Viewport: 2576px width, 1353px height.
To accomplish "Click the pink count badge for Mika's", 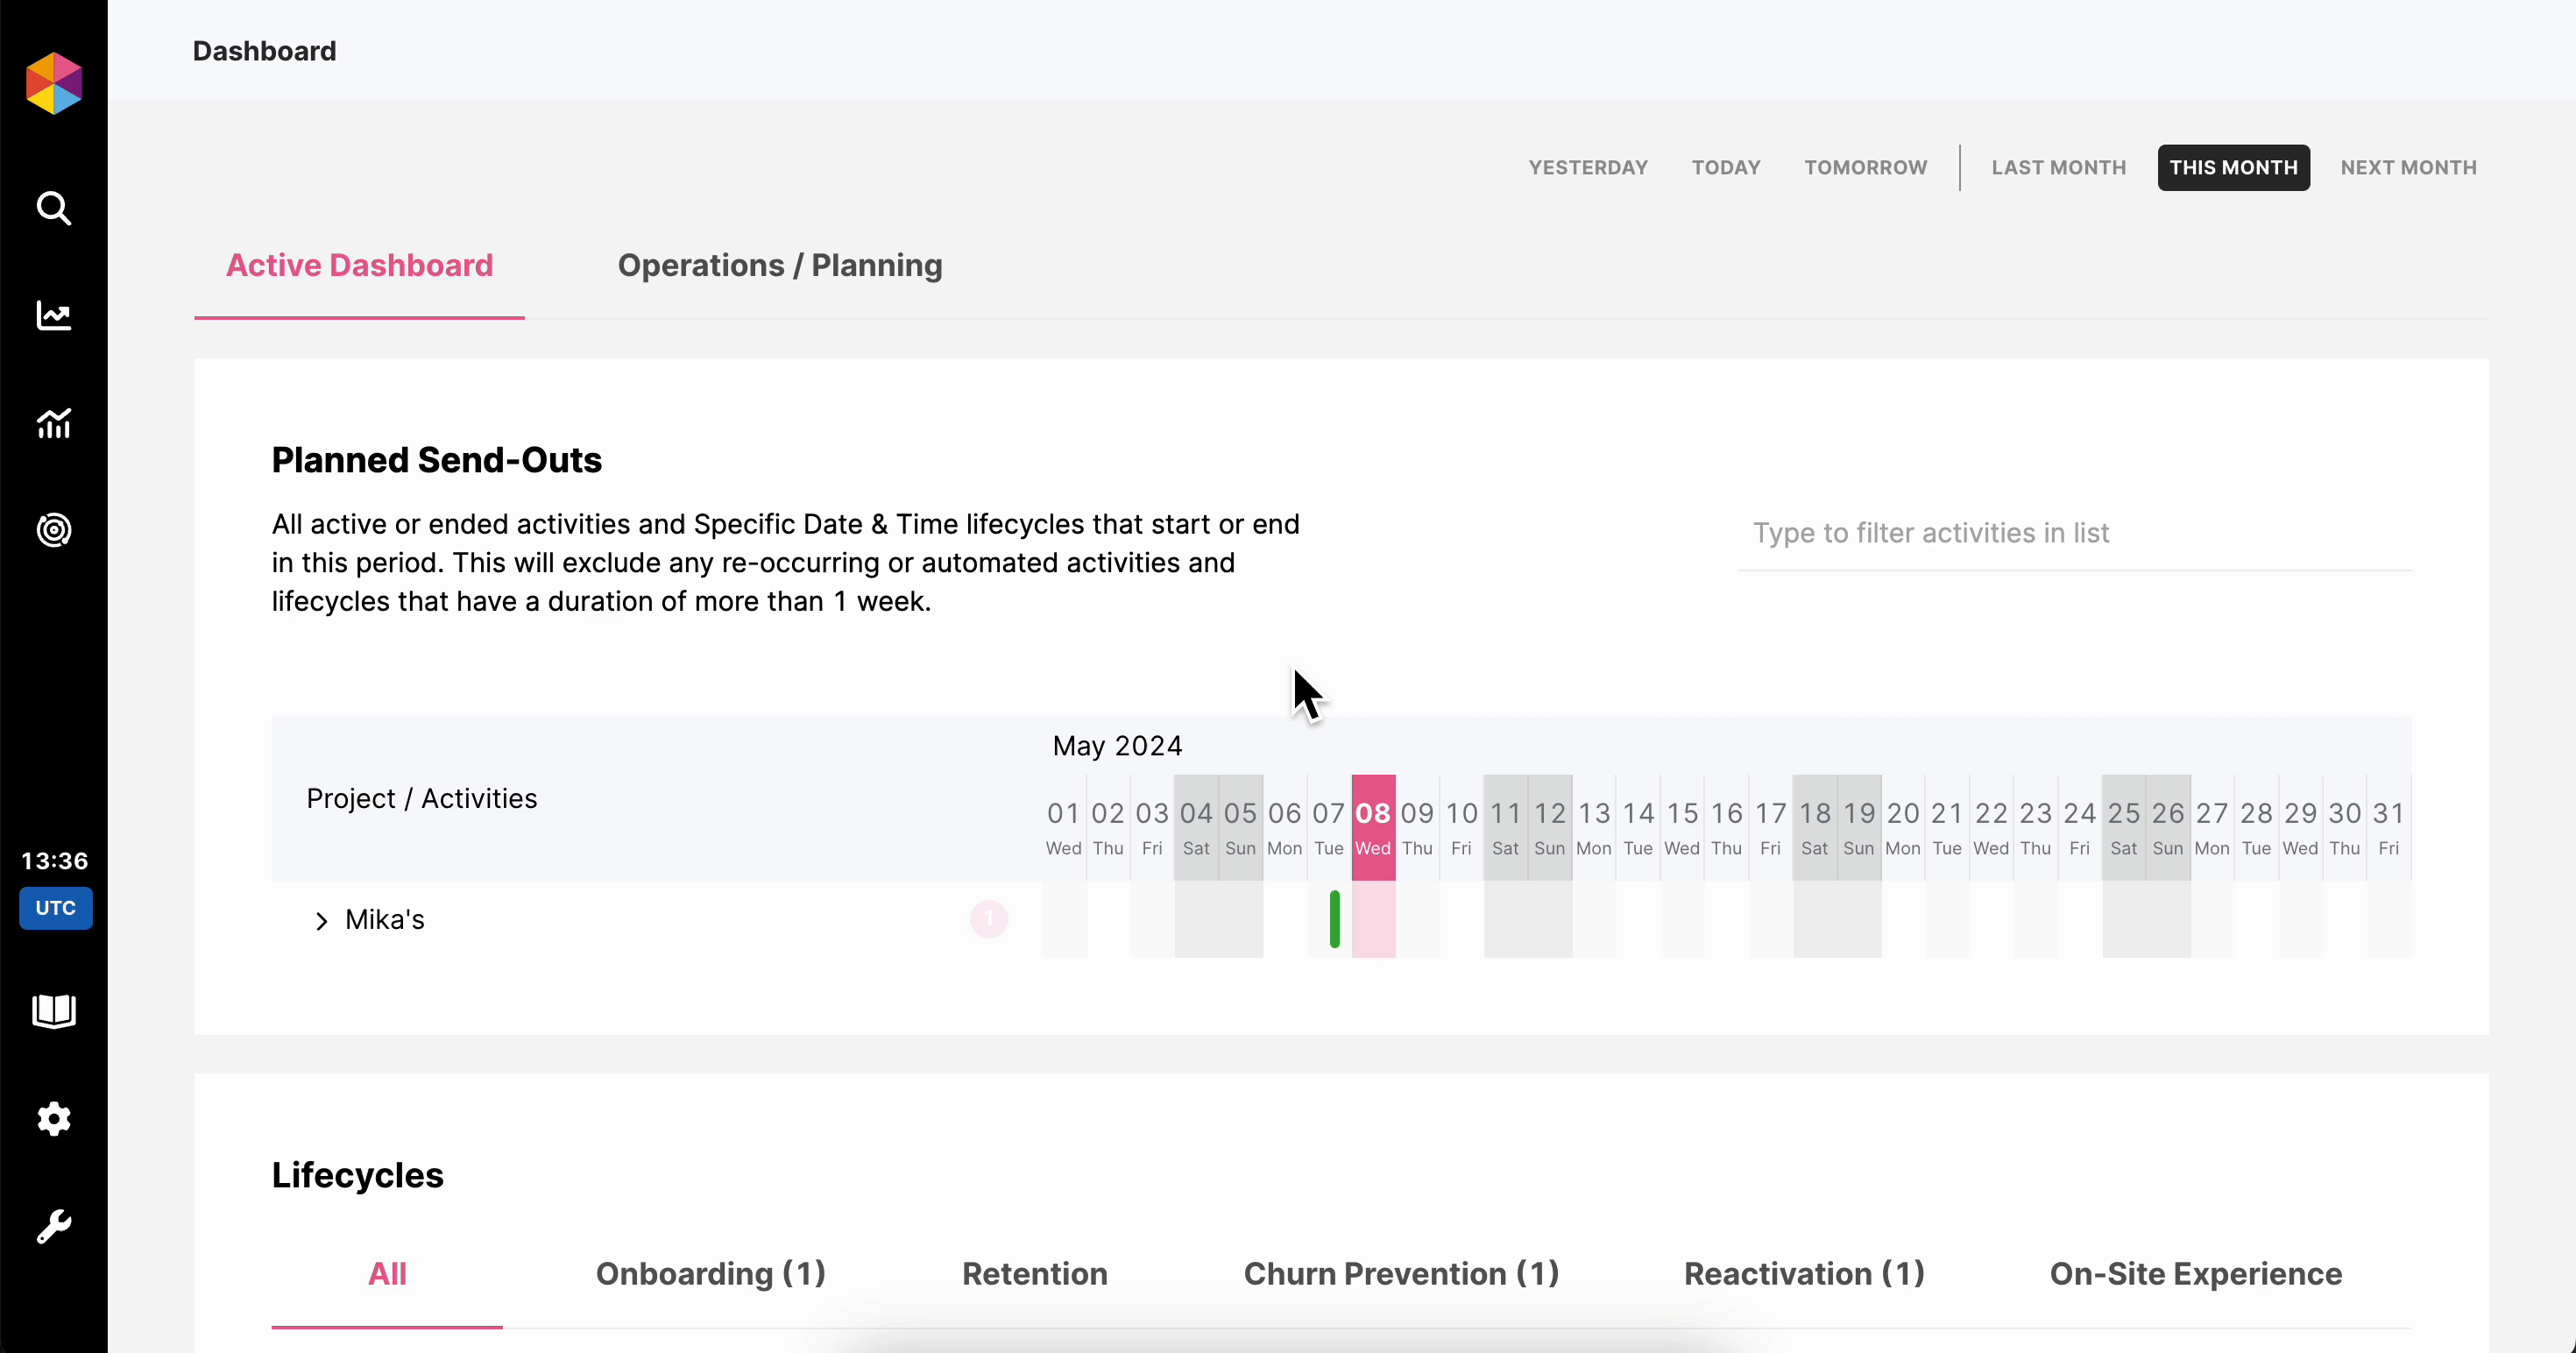I will (989, 919).
